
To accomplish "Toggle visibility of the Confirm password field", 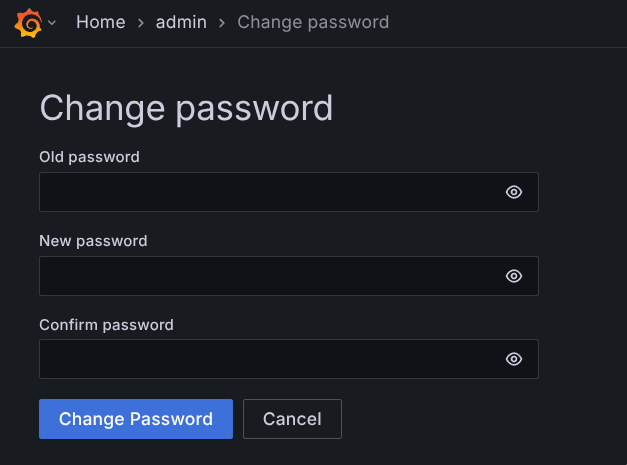I will pos(514,360).
